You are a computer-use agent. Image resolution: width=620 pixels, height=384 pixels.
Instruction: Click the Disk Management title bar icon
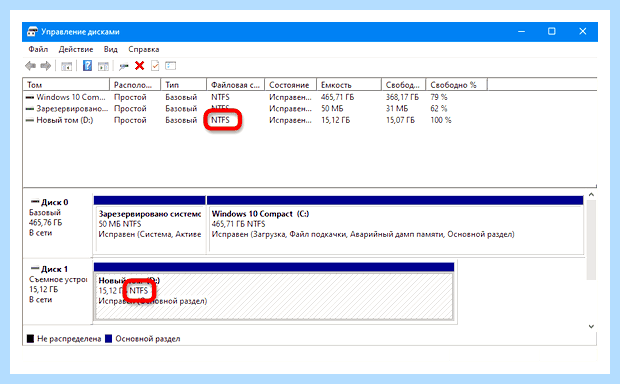[32, 32]
